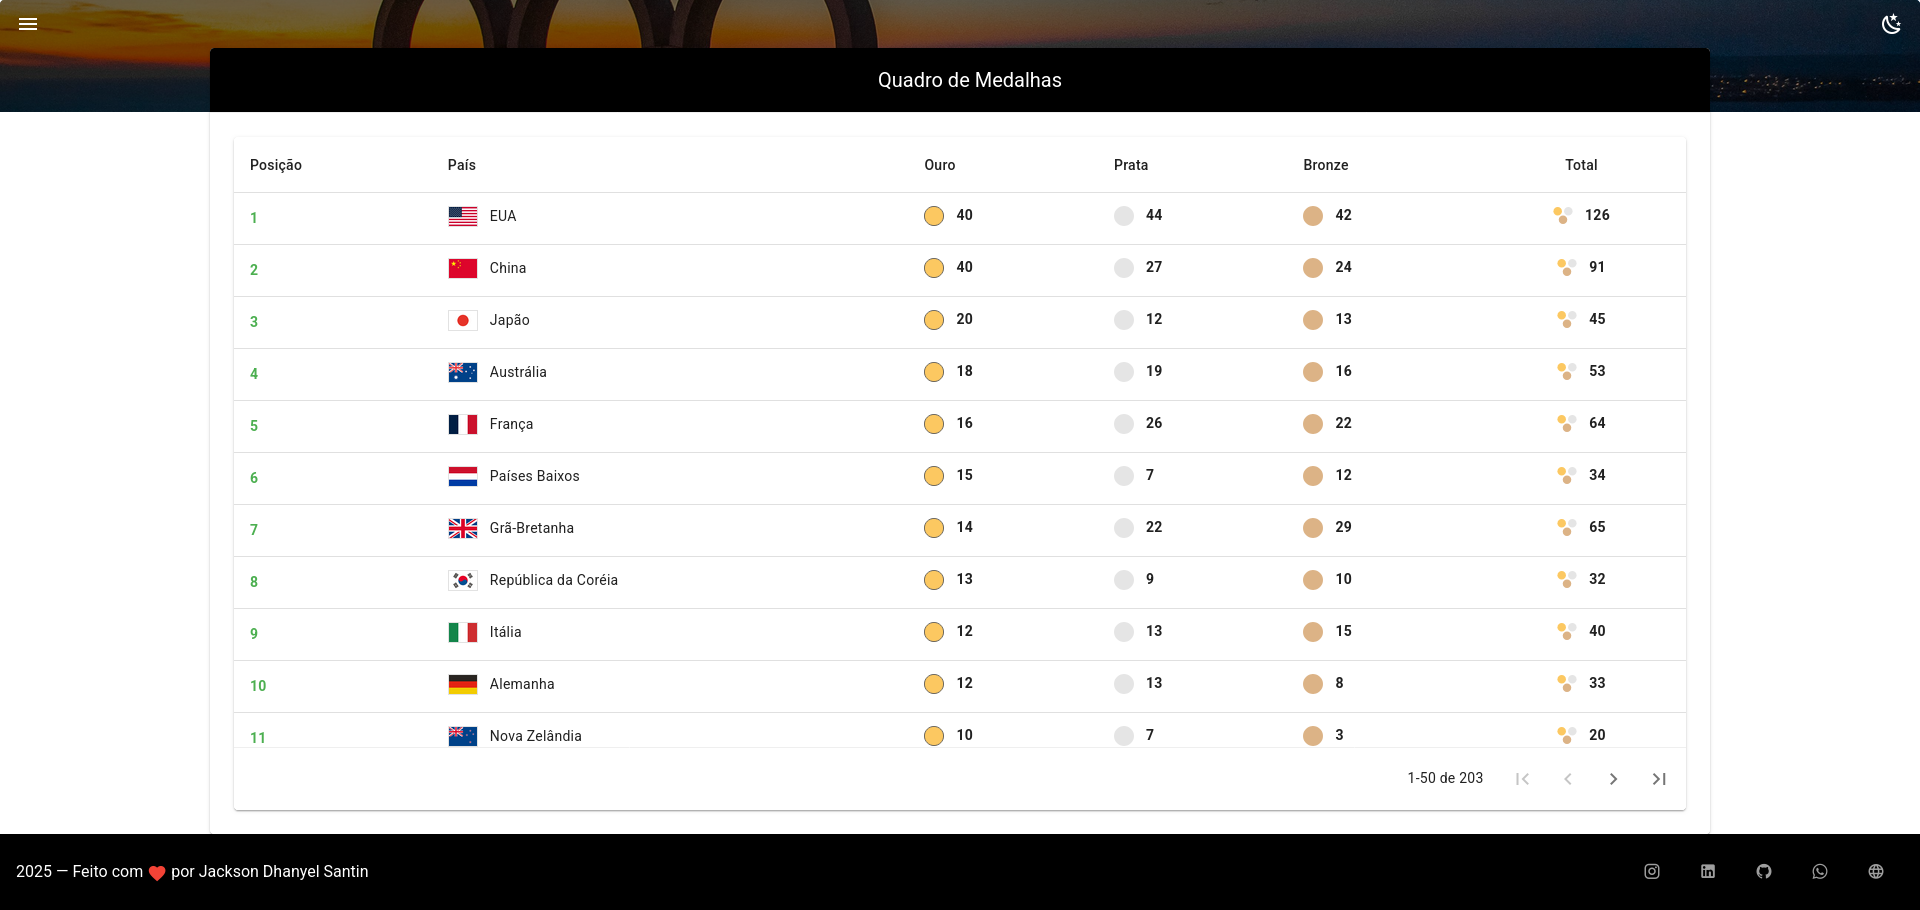Open the GitHub icon in footer
This screenshot has height=910, width=1920.
1764,872
